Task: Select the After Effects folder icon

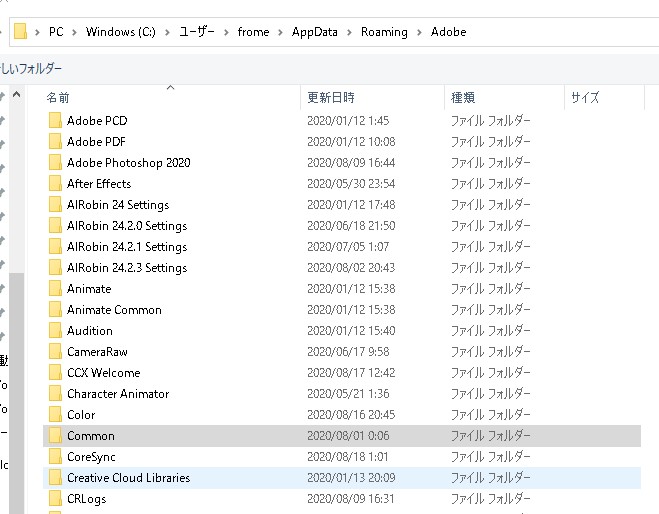Action: [55, 184]
